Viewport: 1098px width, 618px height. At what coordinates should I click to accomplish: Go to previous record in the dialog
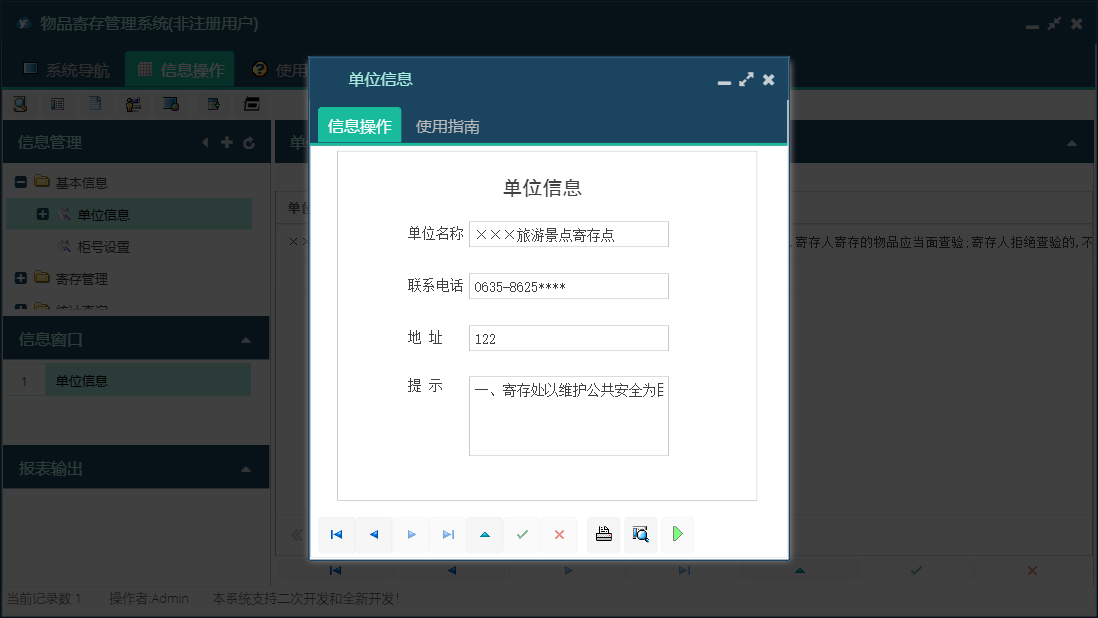click(x=374, y=534)
